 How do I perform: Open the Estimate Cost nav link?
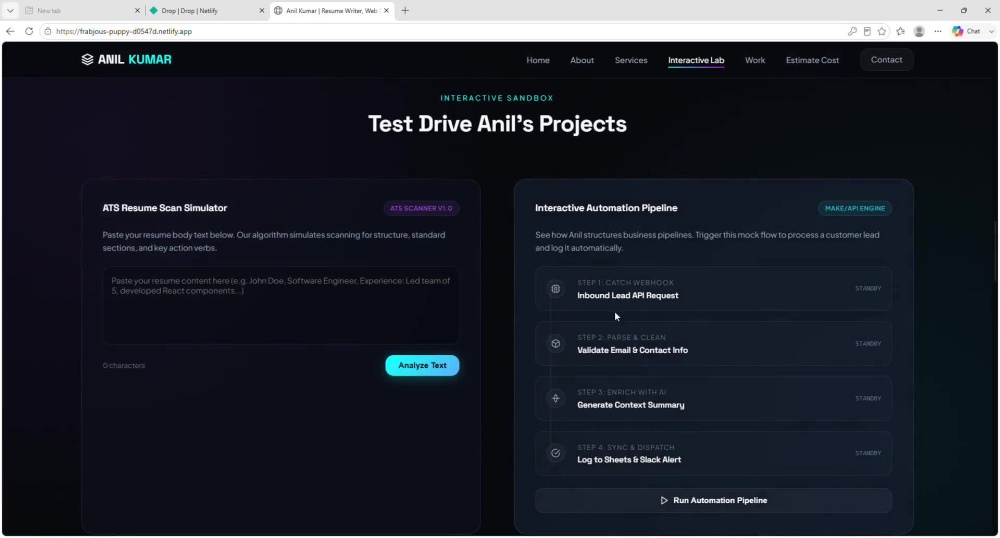click(x=812, y=60)
